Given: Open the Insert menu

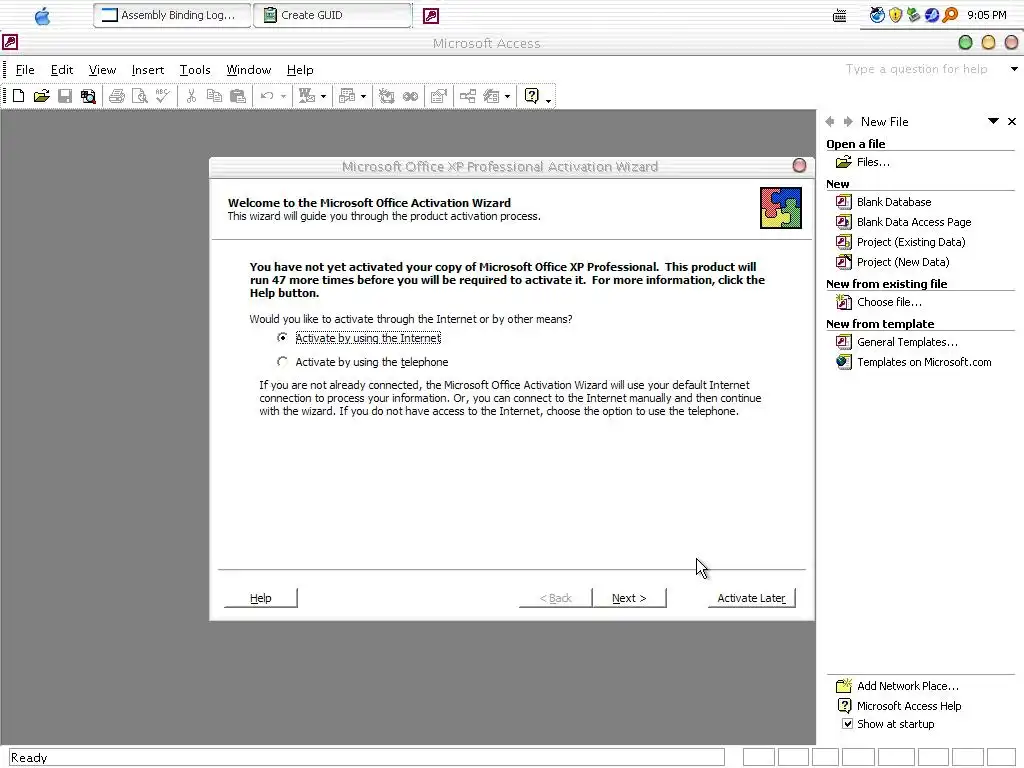Looking at the screenshot, I should pos(148,70).
